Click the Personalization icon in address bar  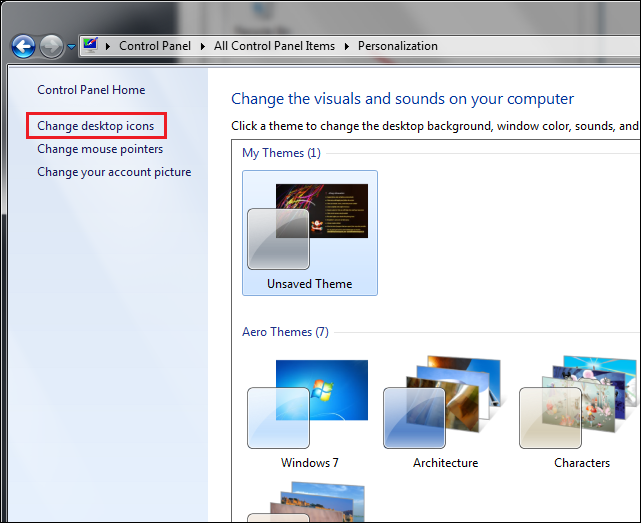91,45
